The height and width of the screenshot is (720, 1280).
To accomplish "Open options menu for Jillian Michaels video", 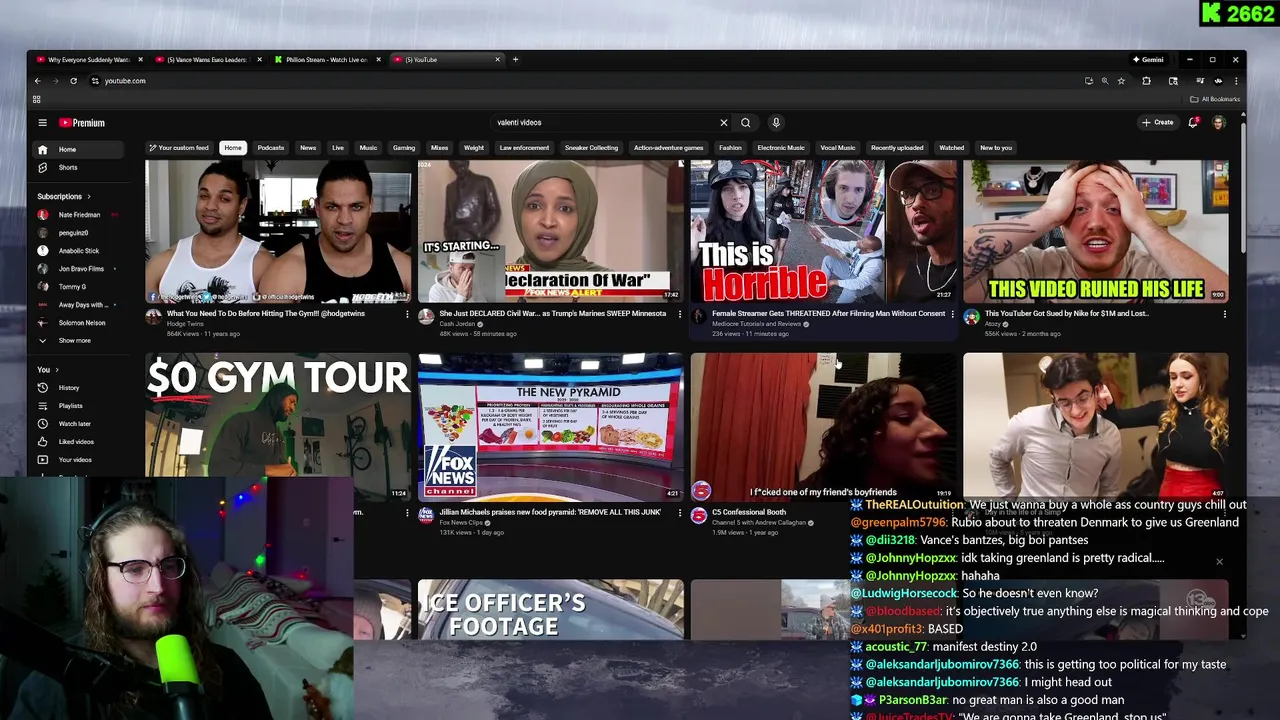I will pyautogui.click(x=680, y=513).
